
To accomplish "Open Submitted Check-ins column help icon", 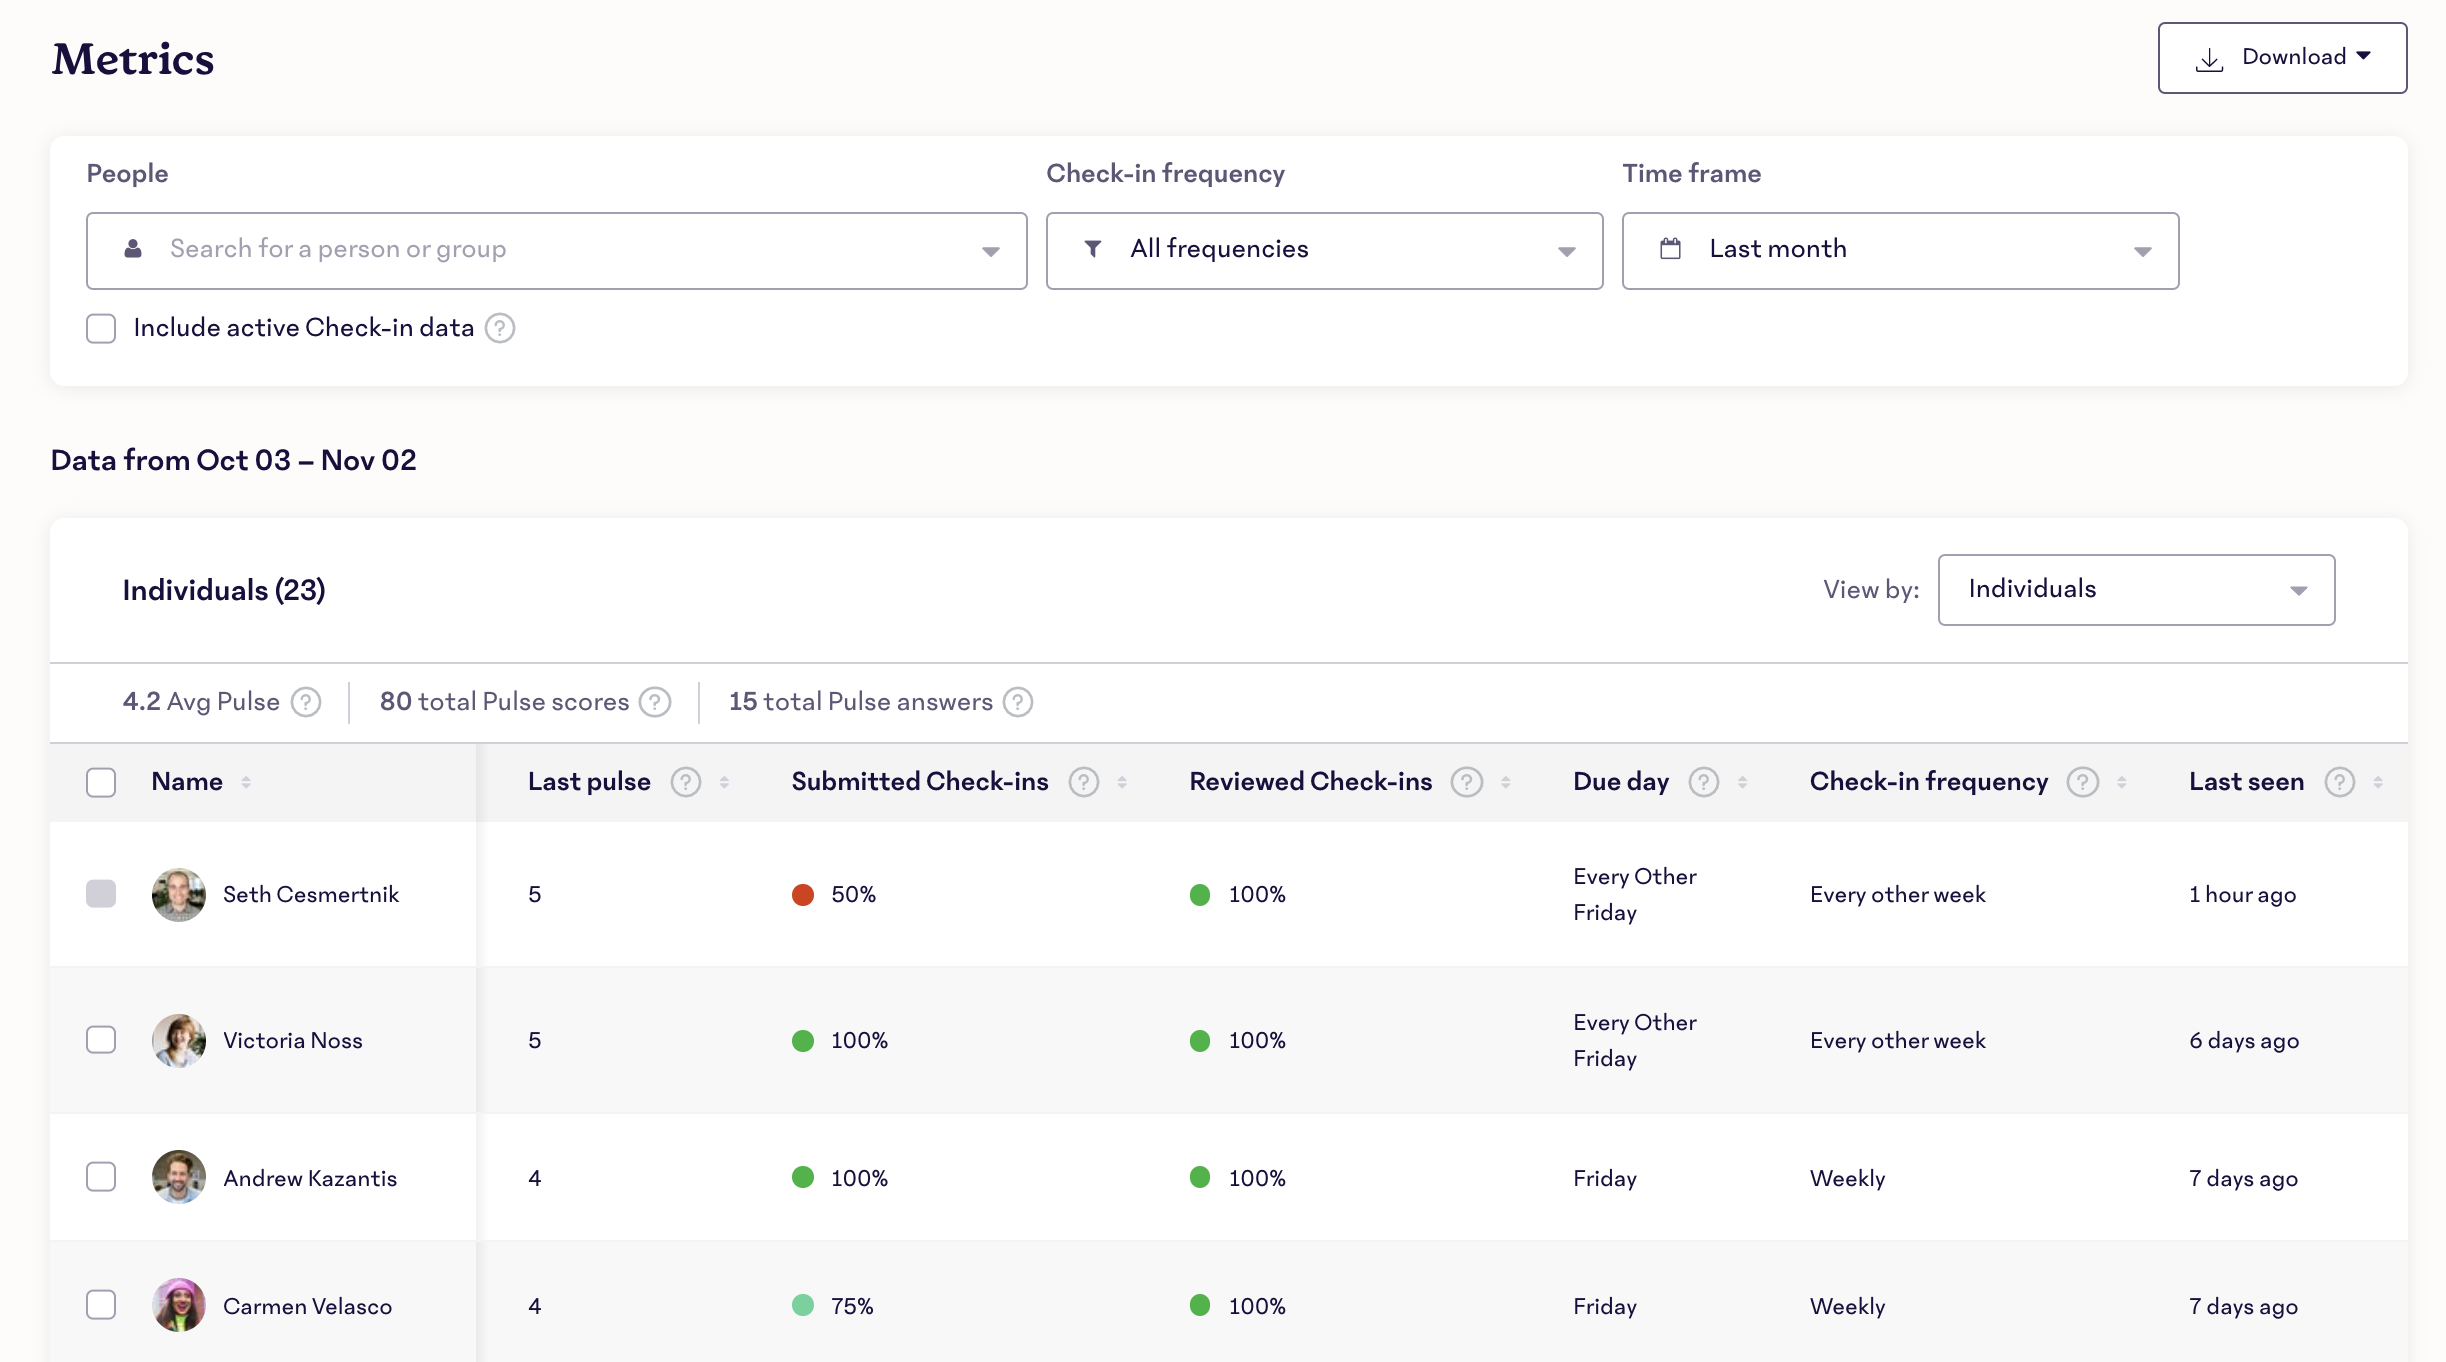I will 1084,782.
